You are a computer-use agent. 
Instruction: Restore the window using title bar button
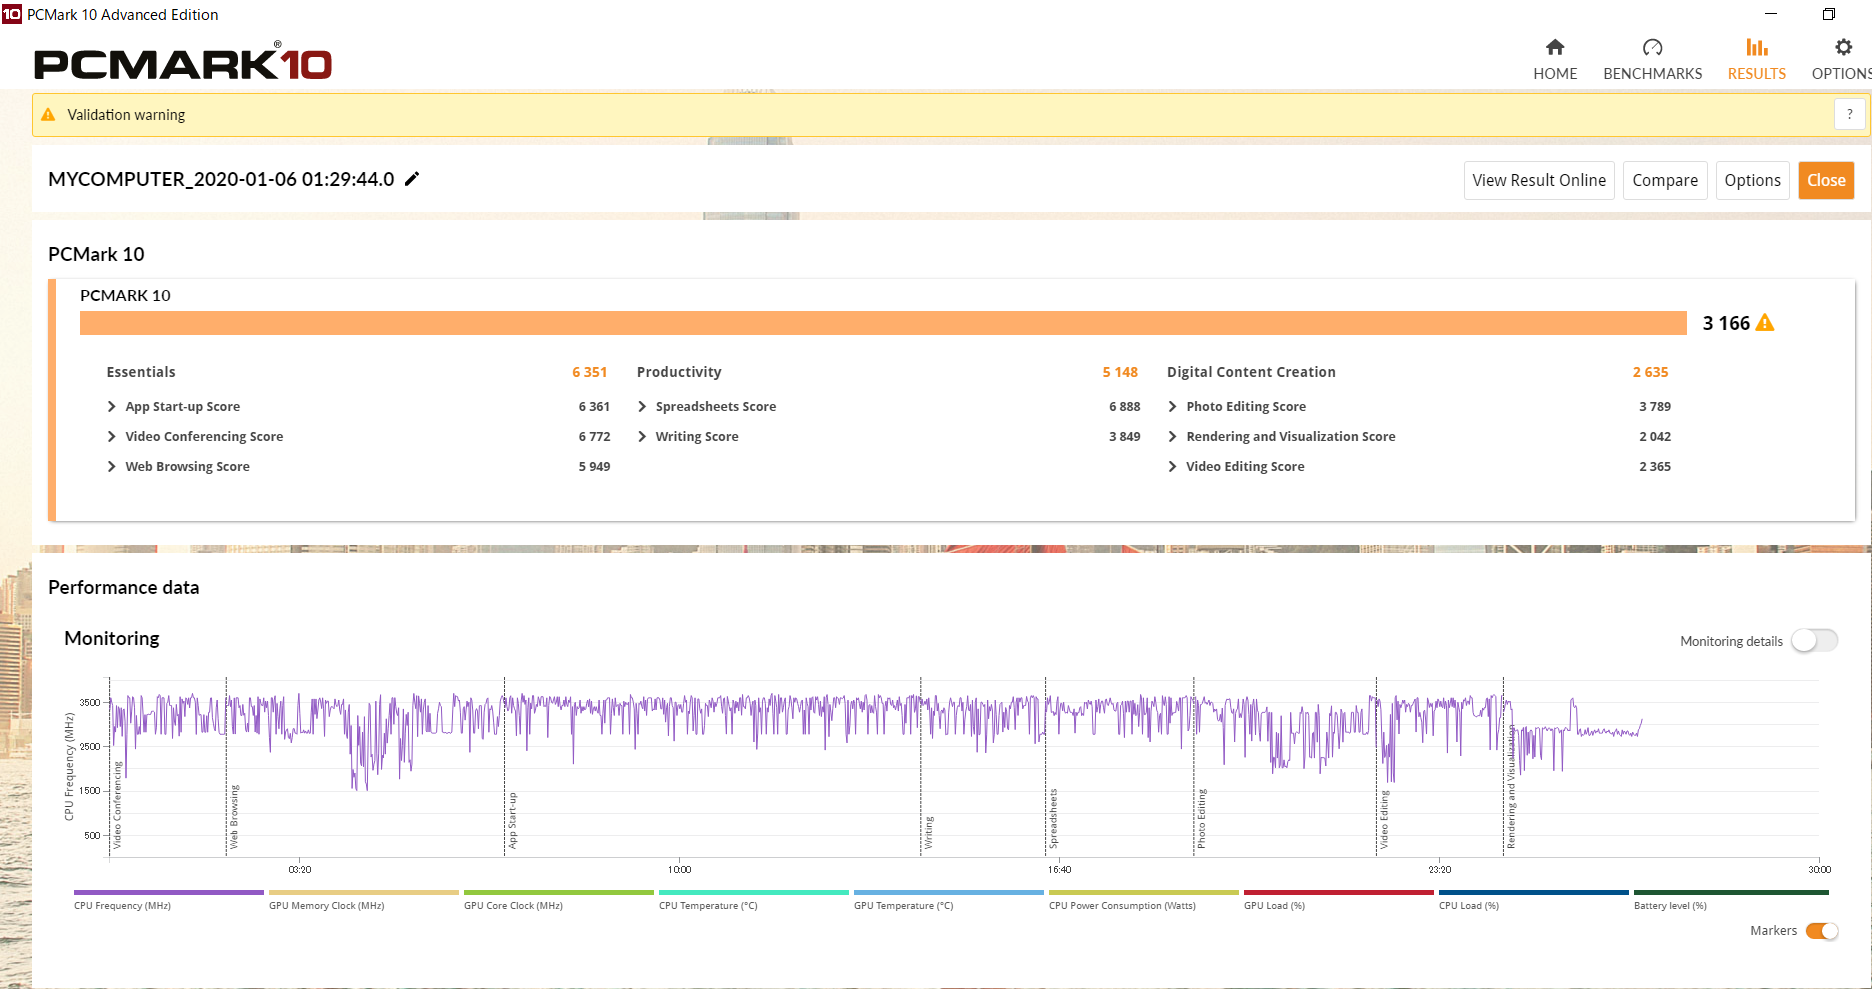click(x=1828, y=14)
